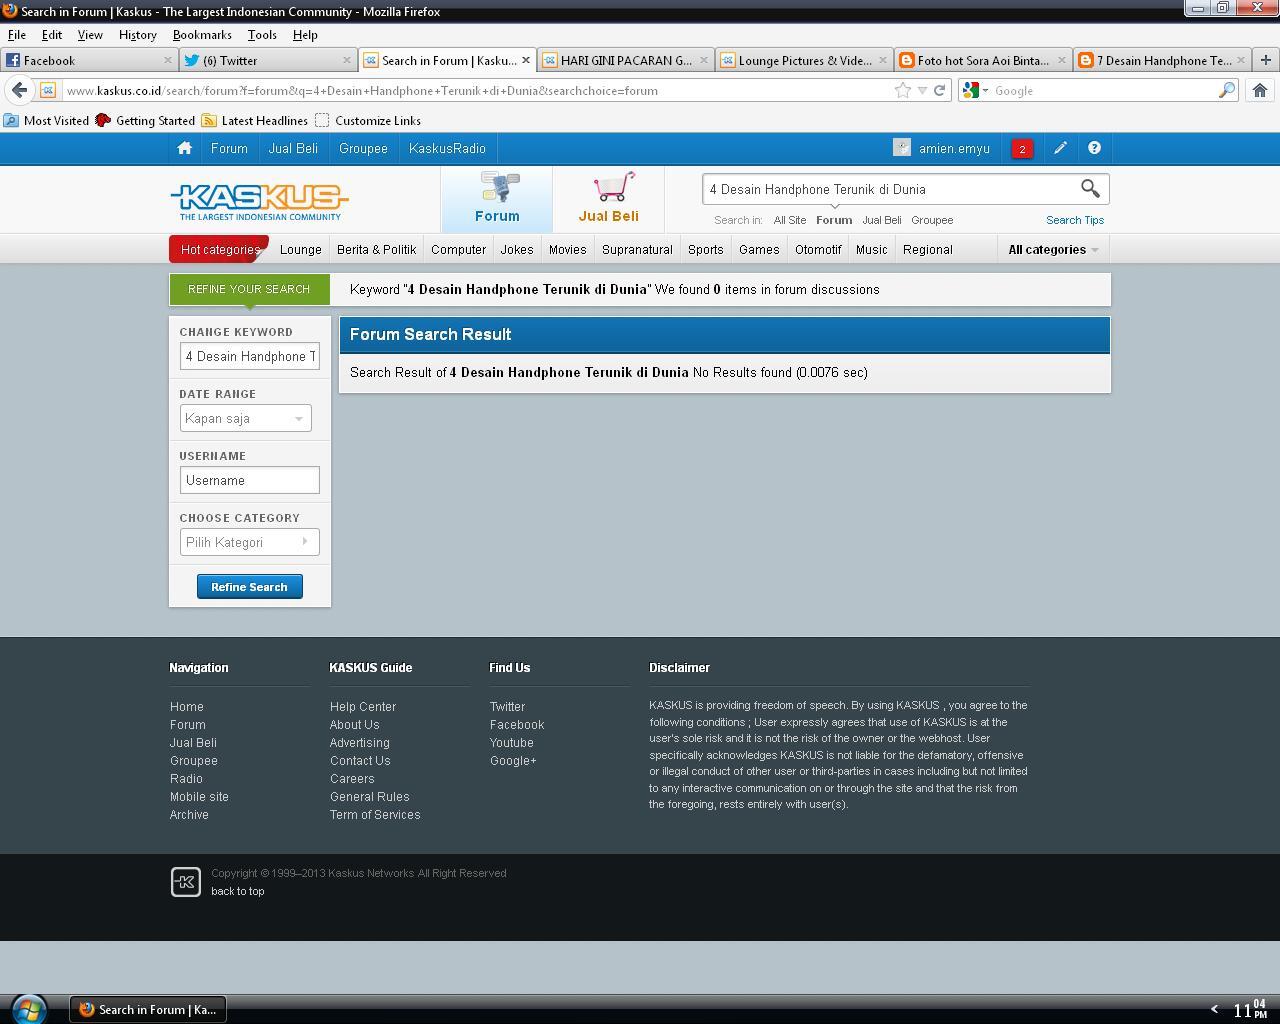Close the Facebook tab
Viewport: 1280px width, 1024px height.
click(168, 60)
